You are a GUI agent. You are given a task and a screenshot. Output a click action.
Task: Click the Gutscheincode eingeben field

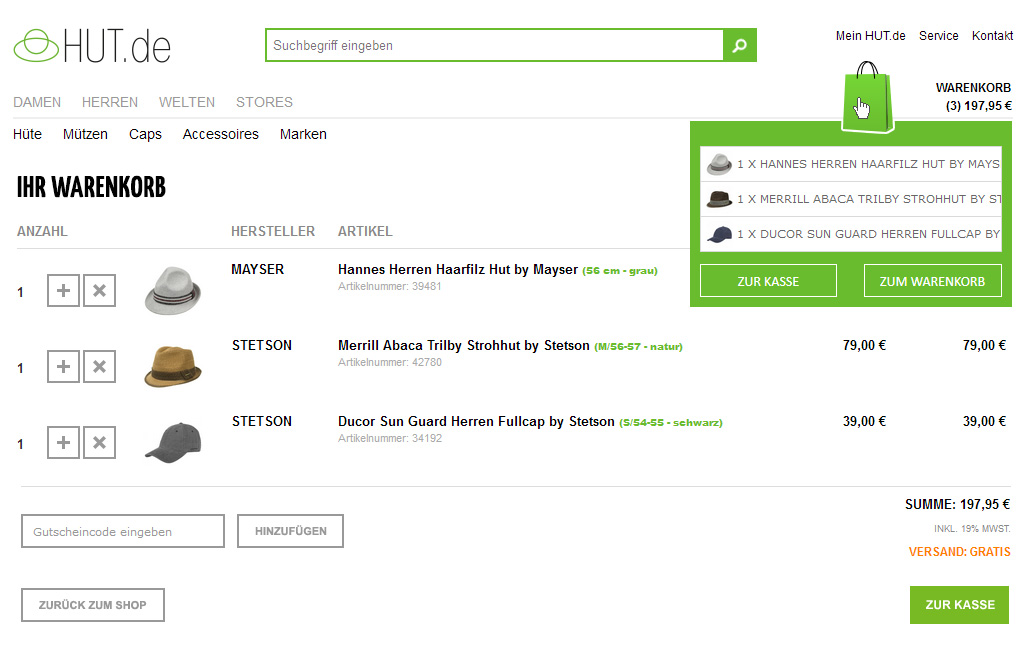(123, 531)
